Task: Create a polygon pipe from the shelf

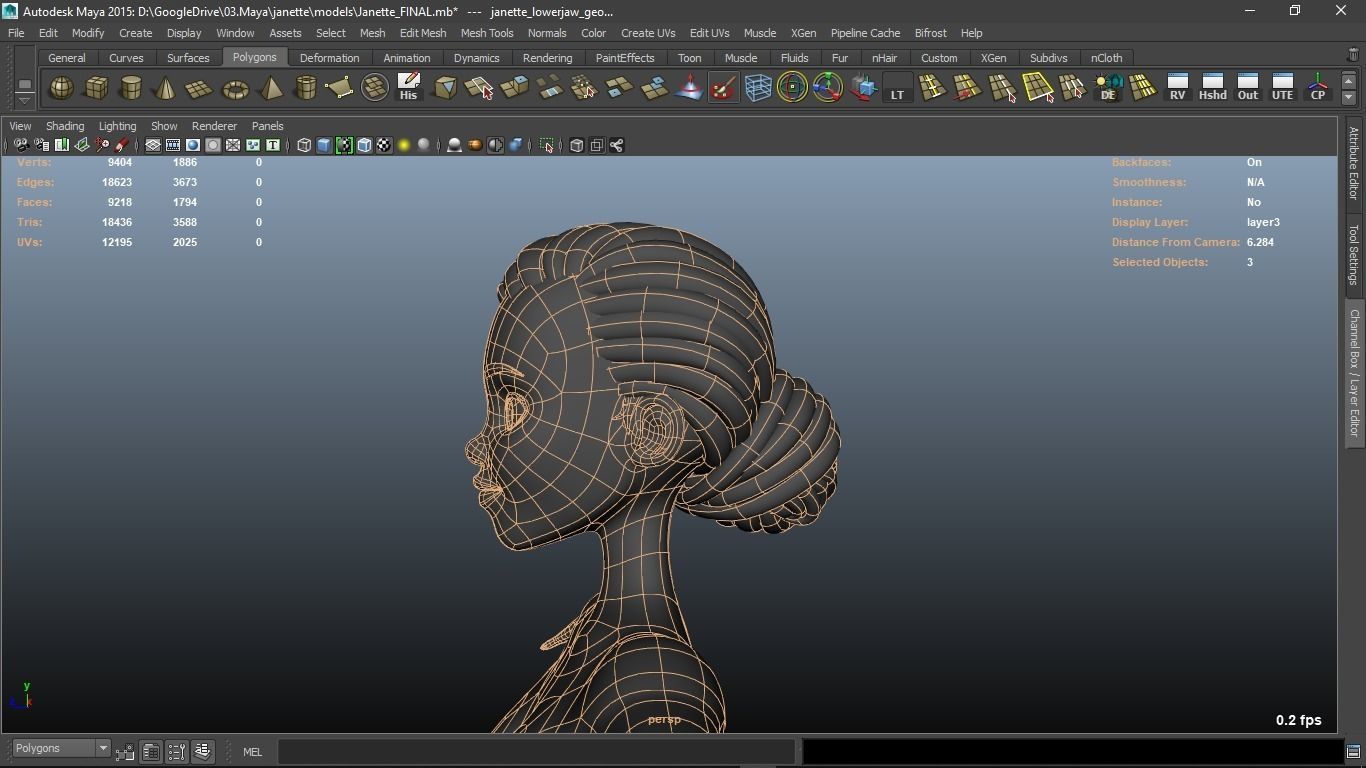Action: click(305, 88)
